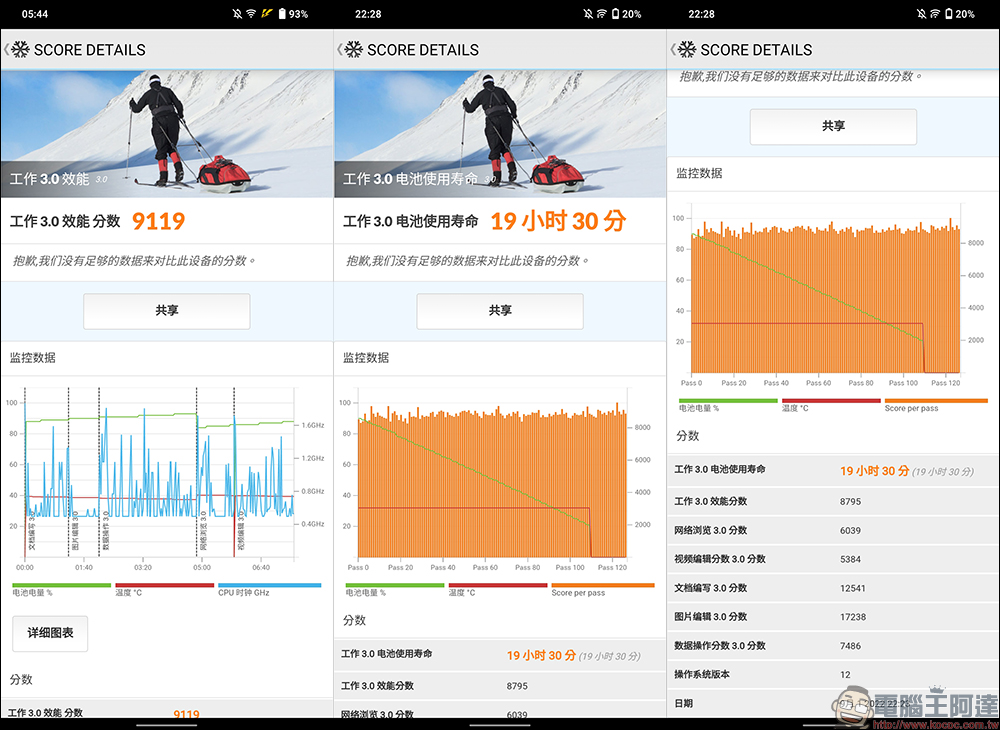Tap the 工作 3.0 效能 skier banner image
The height and width of the screenshot is (730, 1000).
[166, 134]
